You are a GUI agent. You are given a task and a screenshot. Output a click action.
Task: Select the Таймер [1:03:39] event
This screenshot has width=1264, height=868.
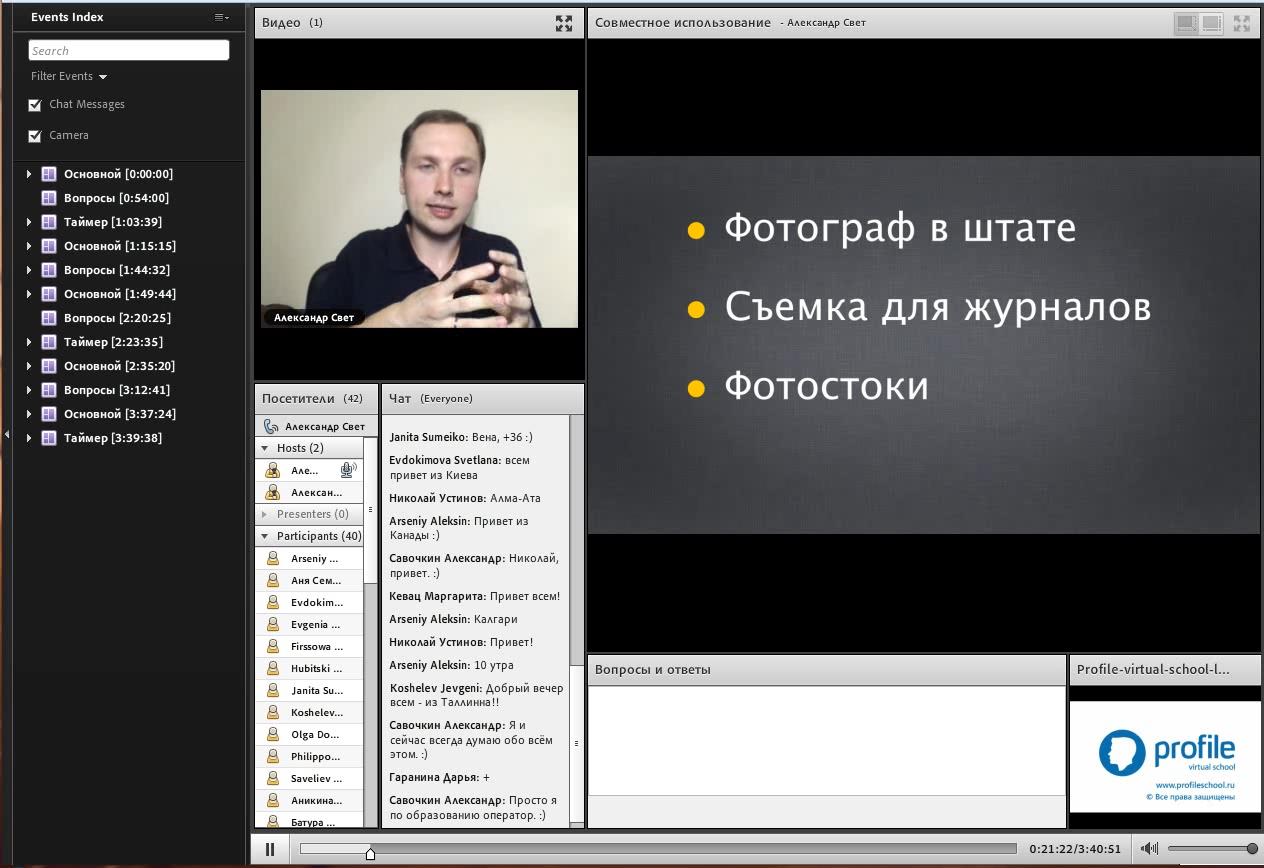pyautogui.click(x=112, y=222)
